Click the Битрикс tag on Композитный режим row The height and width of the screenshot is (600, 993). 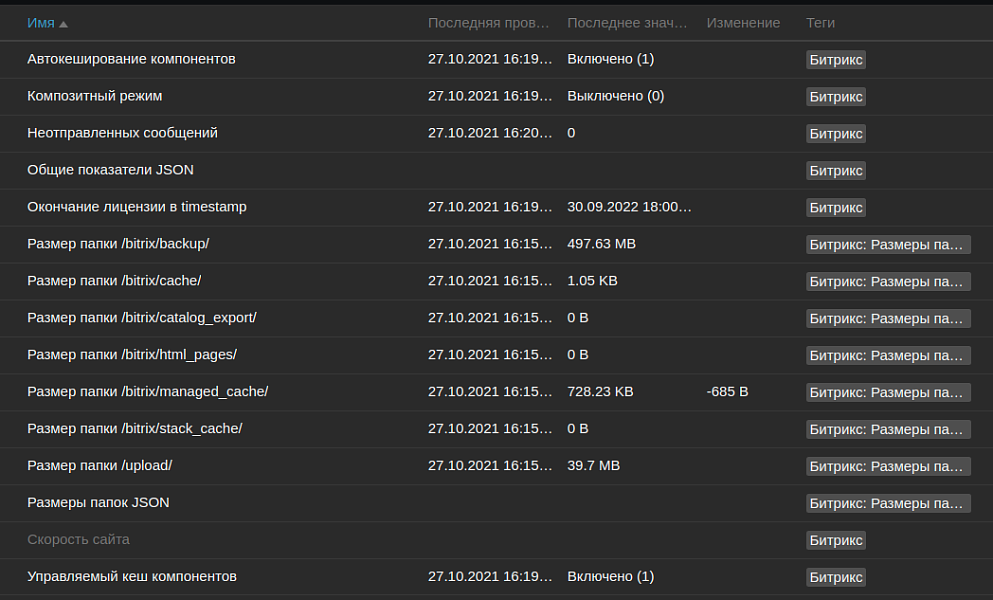(836, 96)
